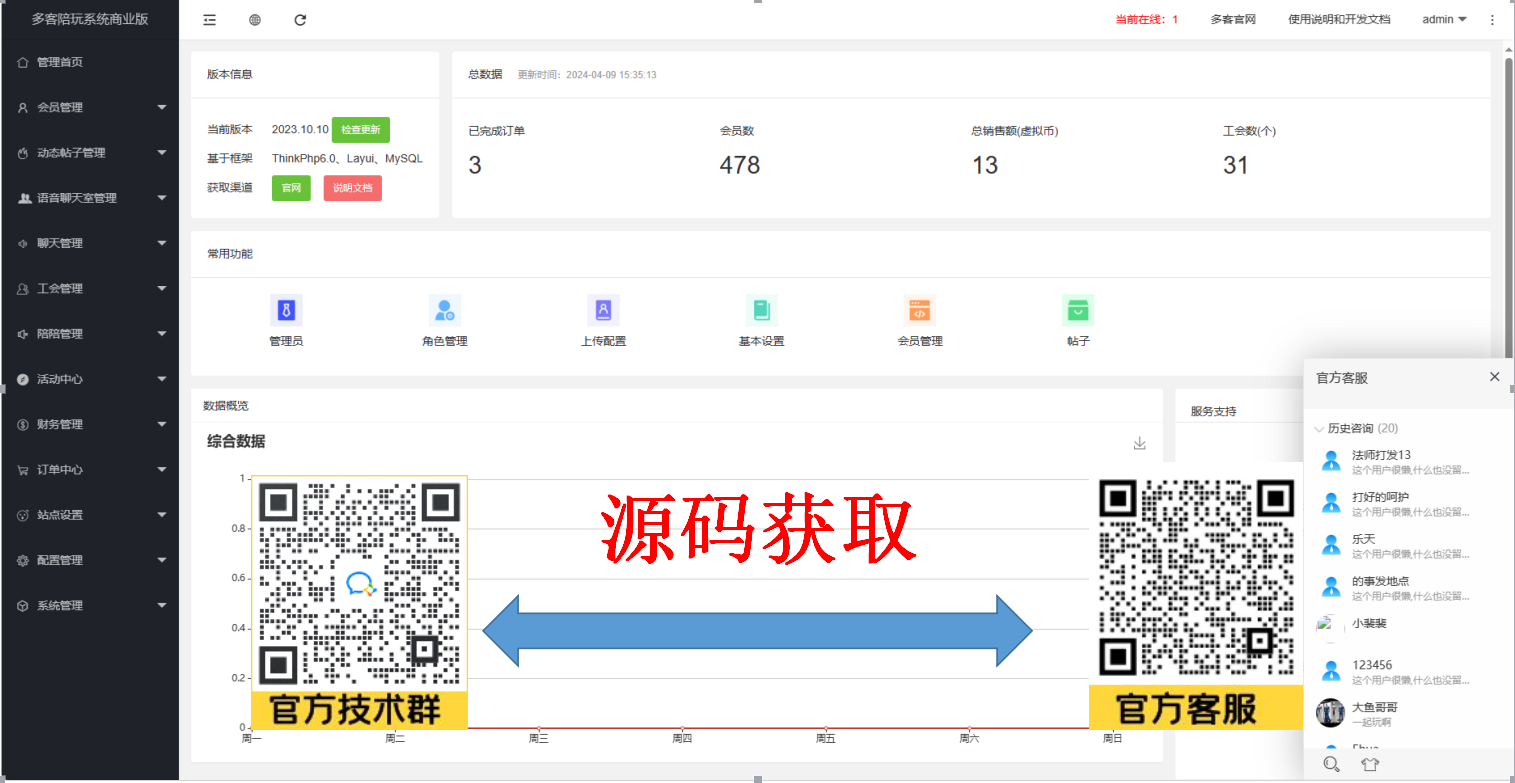Open 多客官网 link in header
The width and height of the screenshot is (1515, 783).
click(1233, 19)
